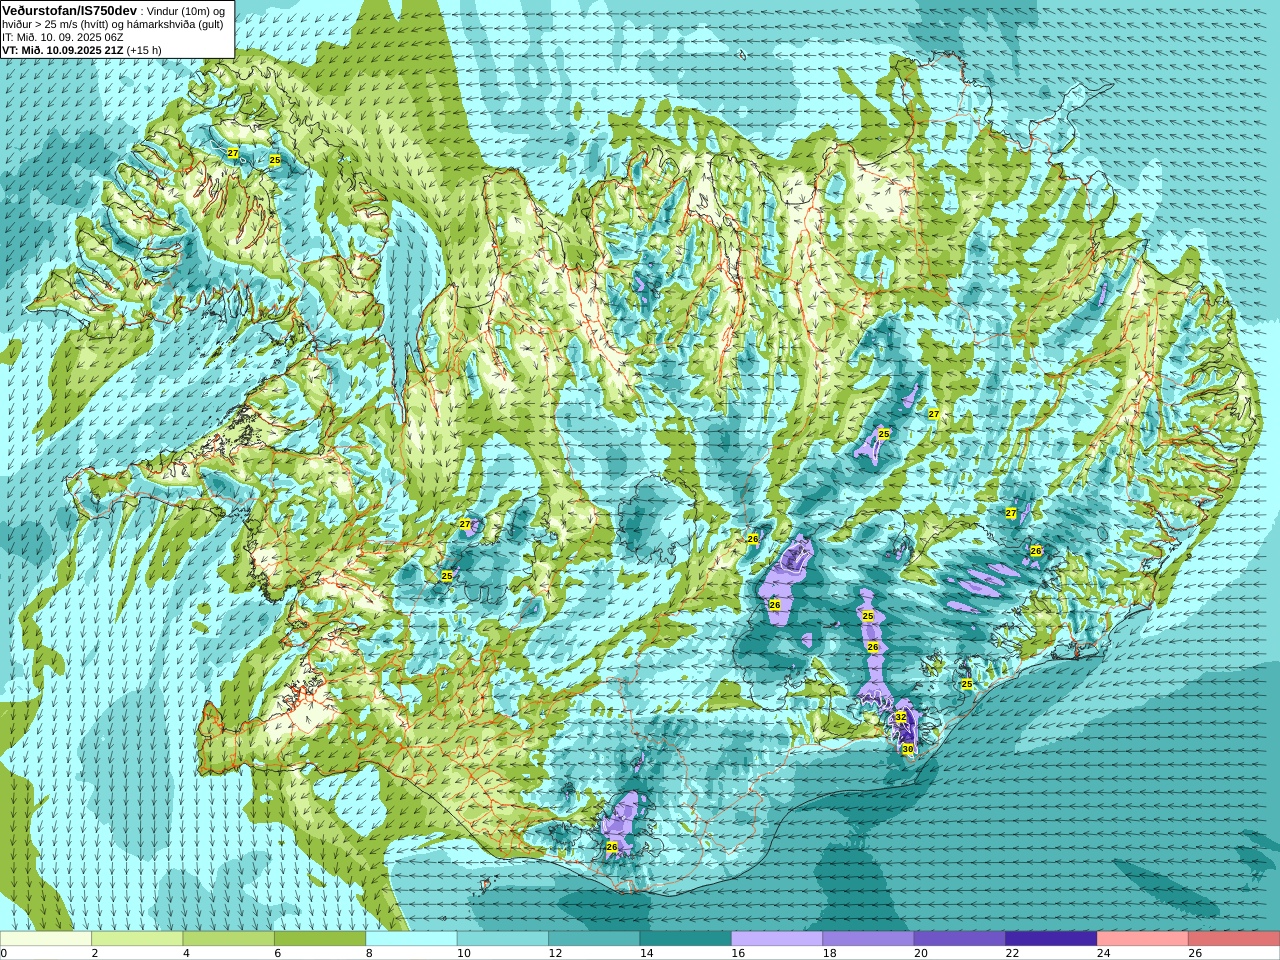Click the pale yellow 0–2 legend swatch
This screenshot has width=1280, height=960.
pyautogui.click(x=46, y=939)
